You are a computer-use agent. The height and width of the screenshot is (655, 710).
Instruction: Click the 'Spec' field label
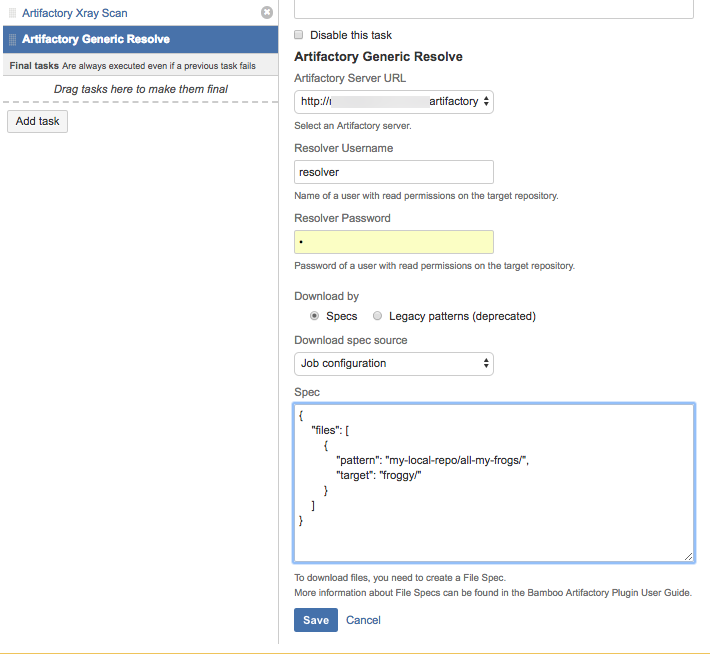click(307, 392)
